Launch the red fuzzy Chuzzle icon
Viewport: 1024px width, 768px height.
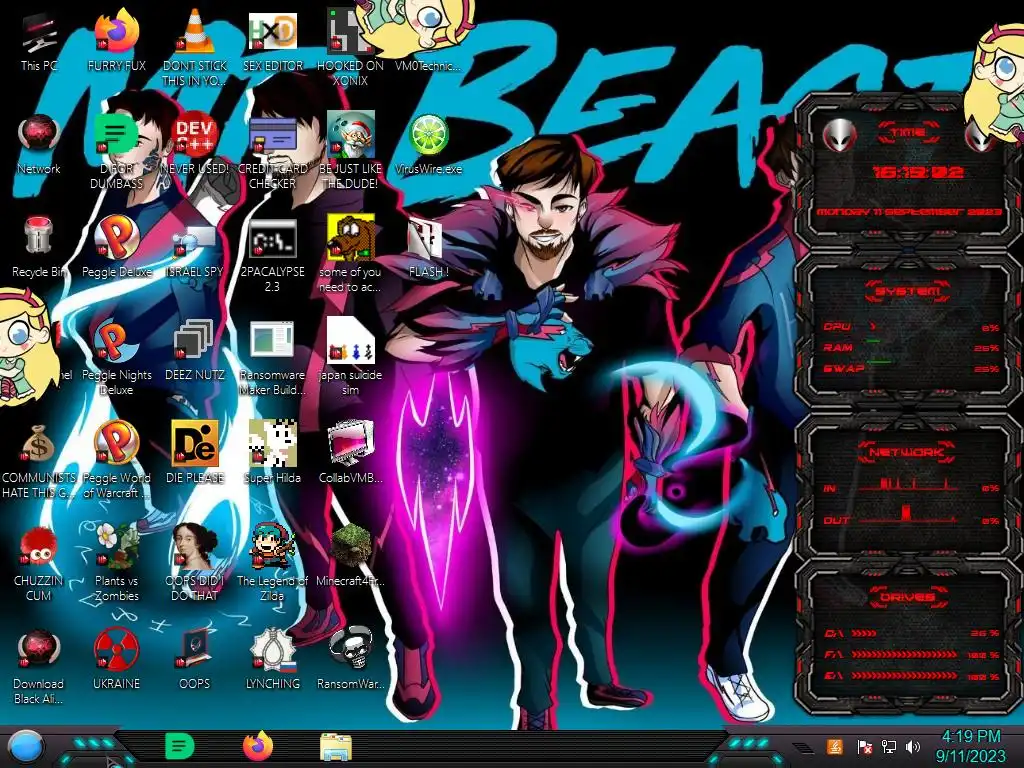tap(39, 564)
